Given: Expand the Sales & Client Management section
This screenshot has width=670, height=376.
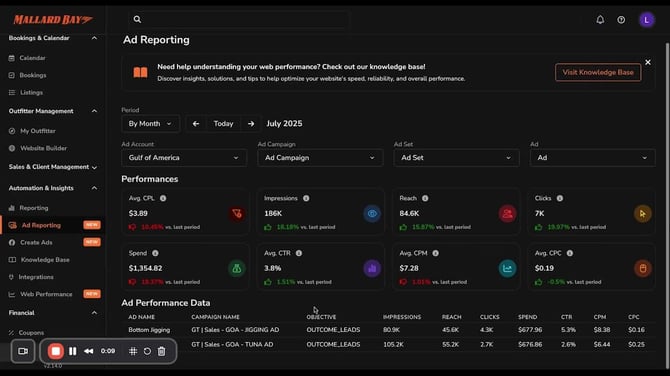Looking at the screenshot, I should coord(94,167).
